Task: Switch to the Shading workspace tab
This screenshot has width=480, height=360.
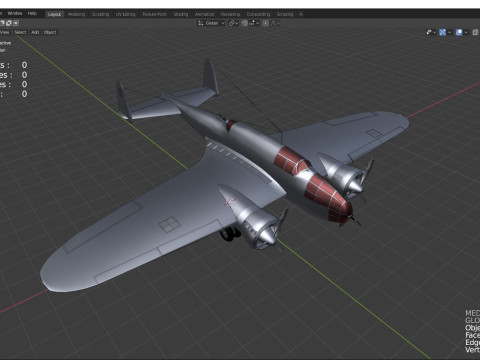Action: [181, 14]
